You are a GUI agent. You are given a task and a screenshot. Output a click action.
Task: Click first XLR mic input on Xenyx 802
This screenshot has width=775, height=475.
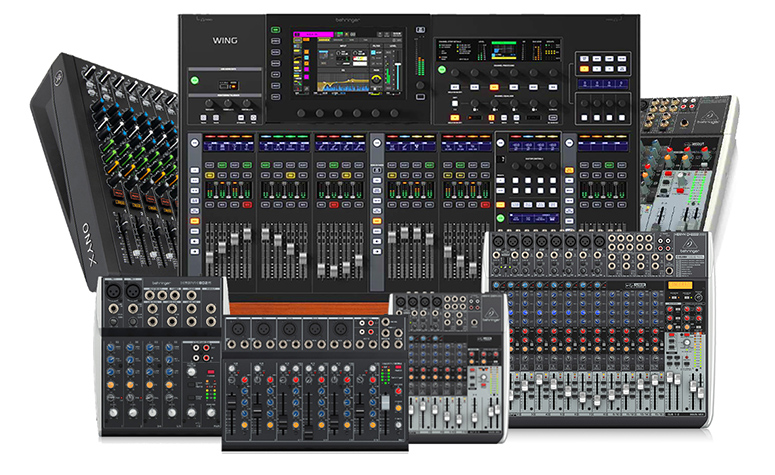113,290
